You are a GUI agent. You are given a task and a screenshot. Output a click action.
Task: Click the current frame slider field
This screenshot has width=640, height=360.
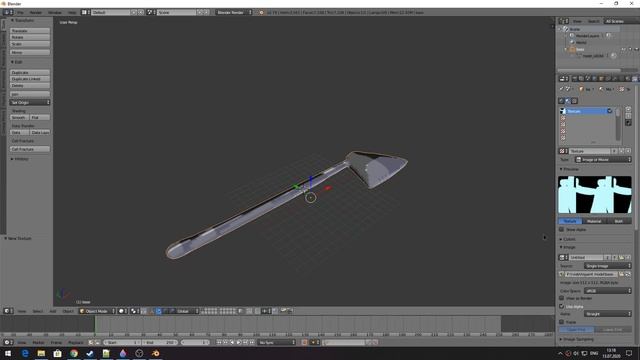(x=195, y=342)
